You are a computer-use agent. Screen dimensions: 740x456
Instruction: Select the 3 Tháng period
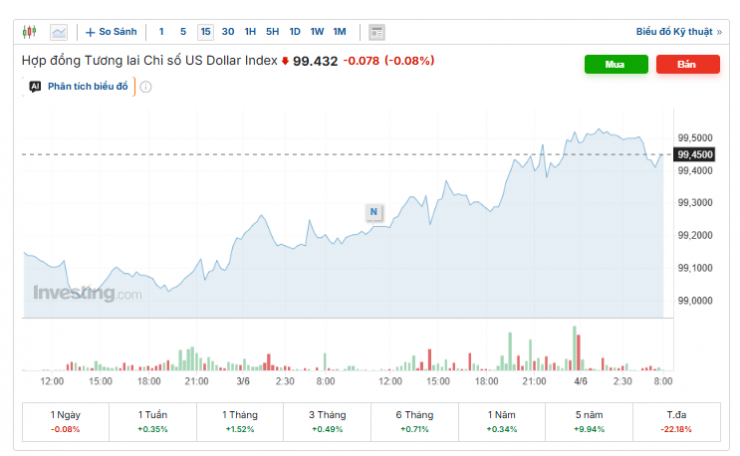coord(327,422)
